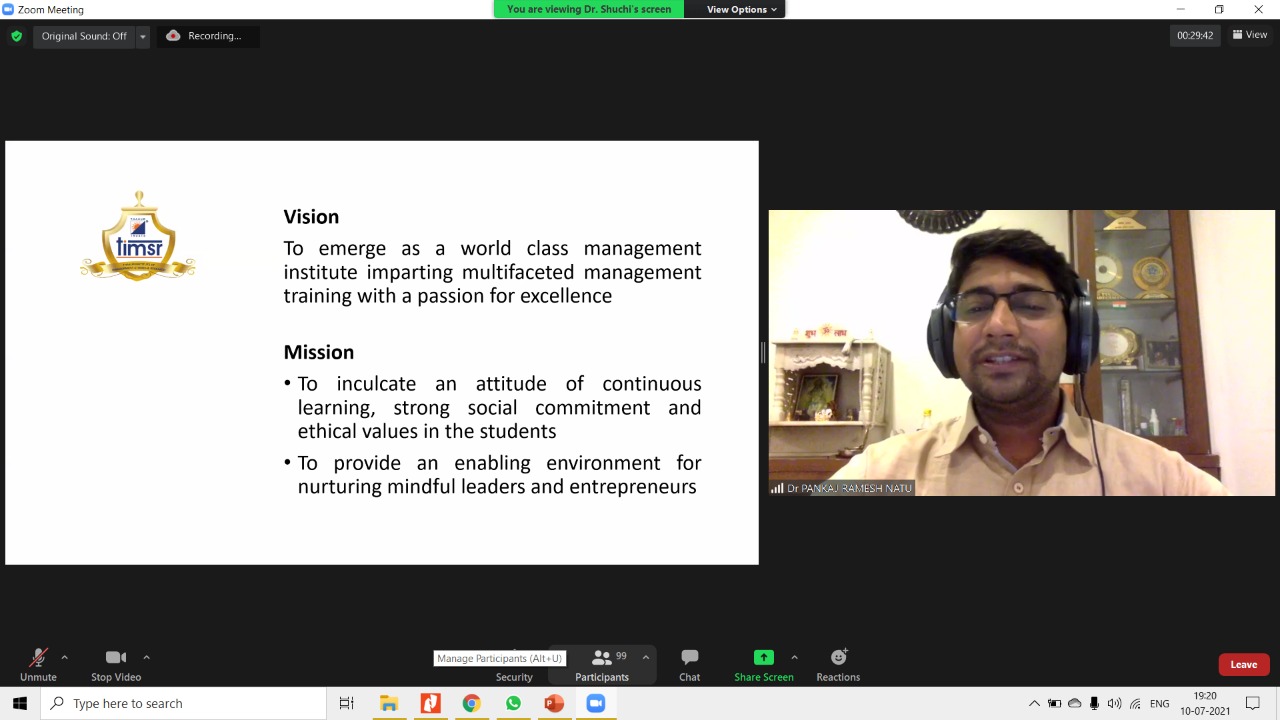Open the Participants panel
The width and height of the screenshot is (1280, 720).
click(x=602, y=665)
